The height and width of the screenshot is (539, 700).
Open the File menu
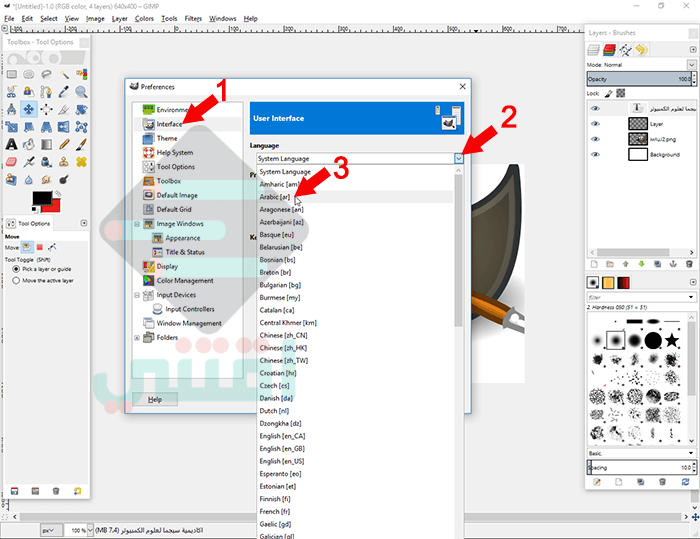(9, 18)
